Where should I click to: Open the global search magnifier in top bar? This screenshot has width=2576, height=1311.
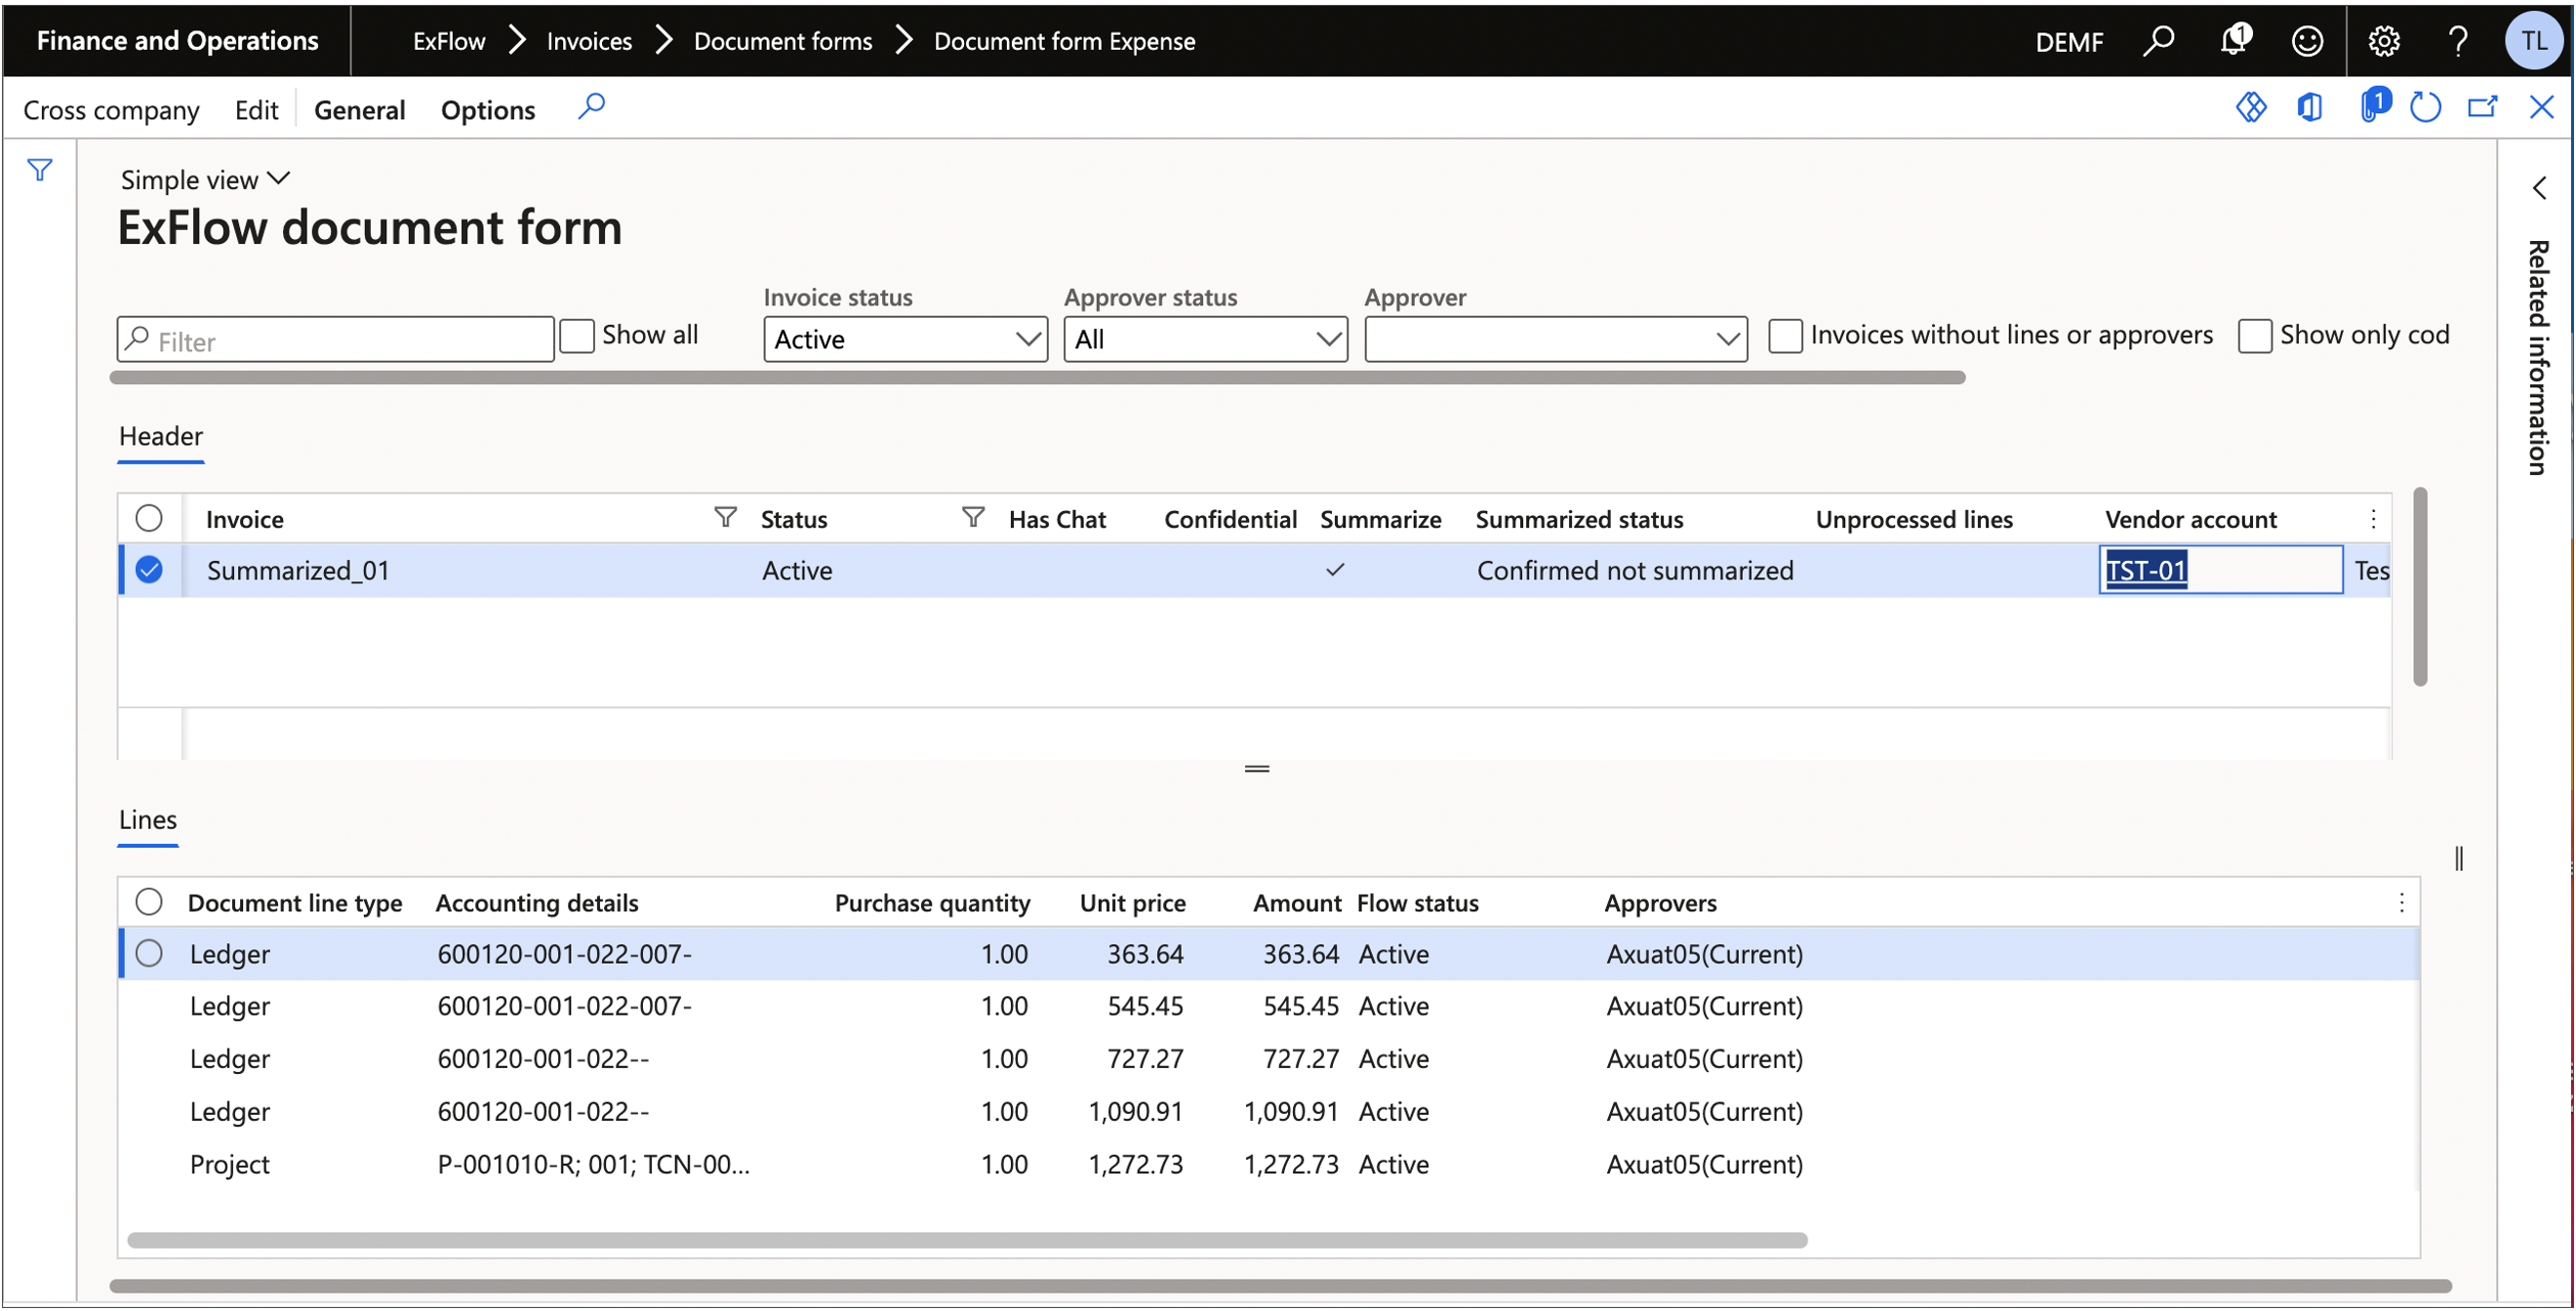2158,41
